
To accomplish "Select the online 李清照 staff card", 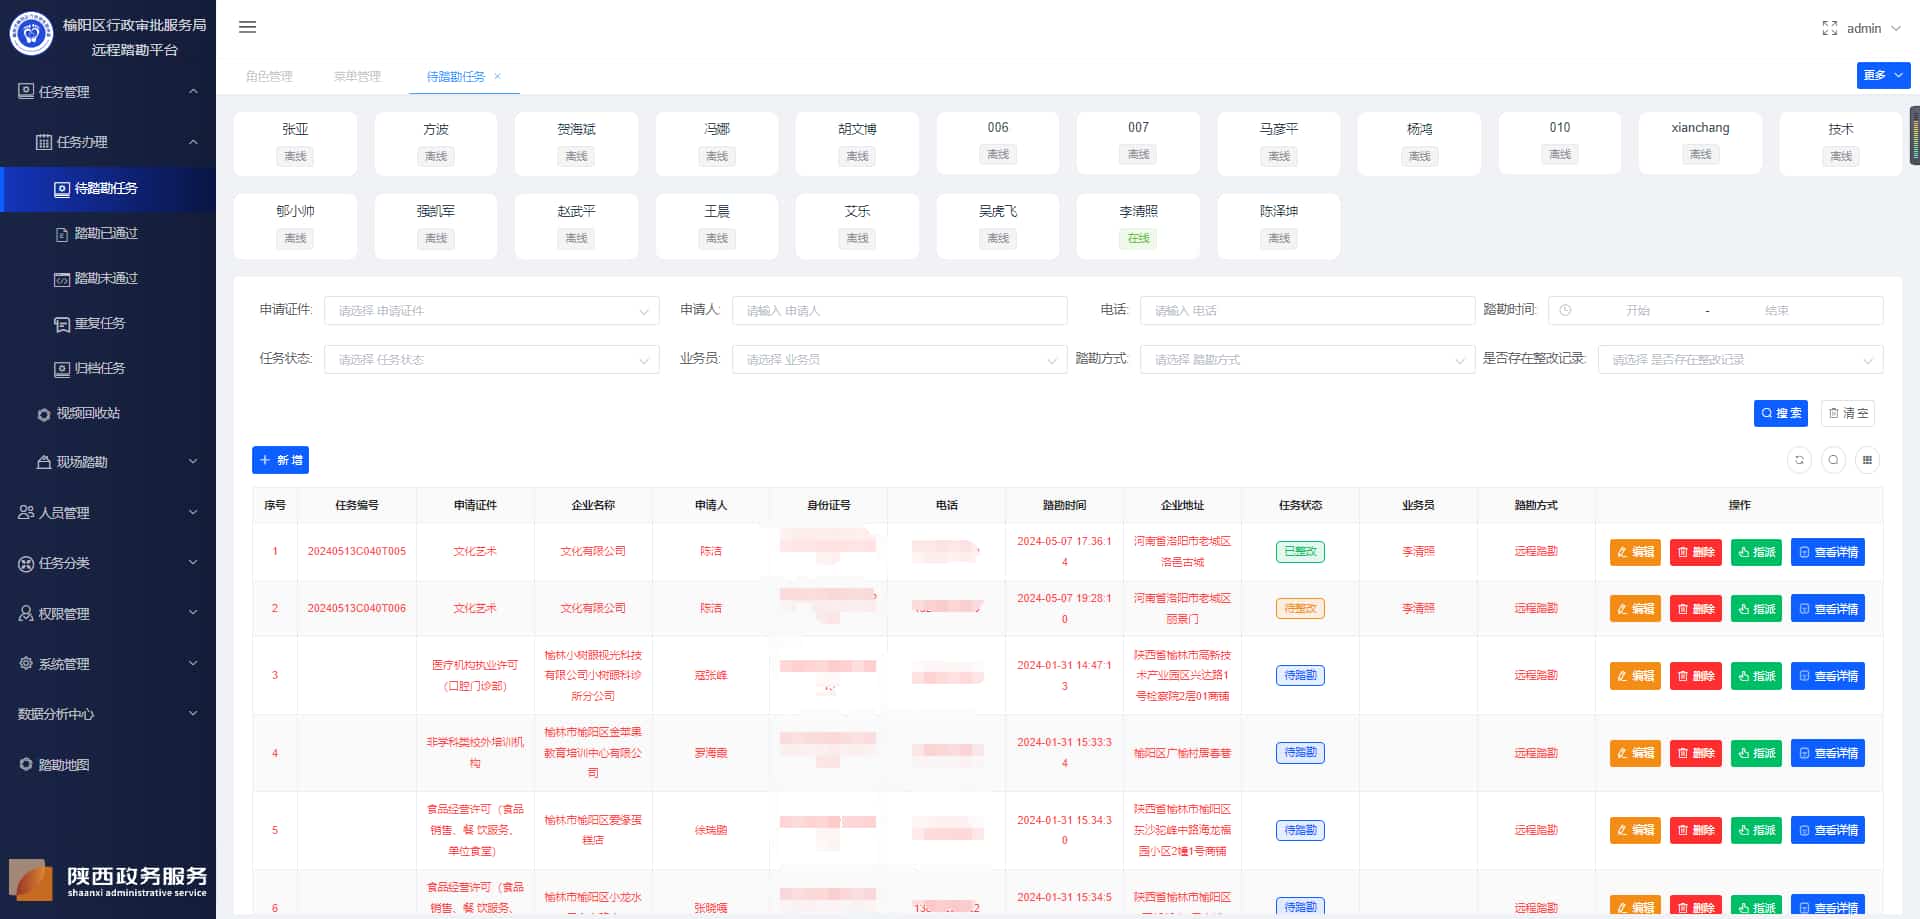I will point(1138,226).
